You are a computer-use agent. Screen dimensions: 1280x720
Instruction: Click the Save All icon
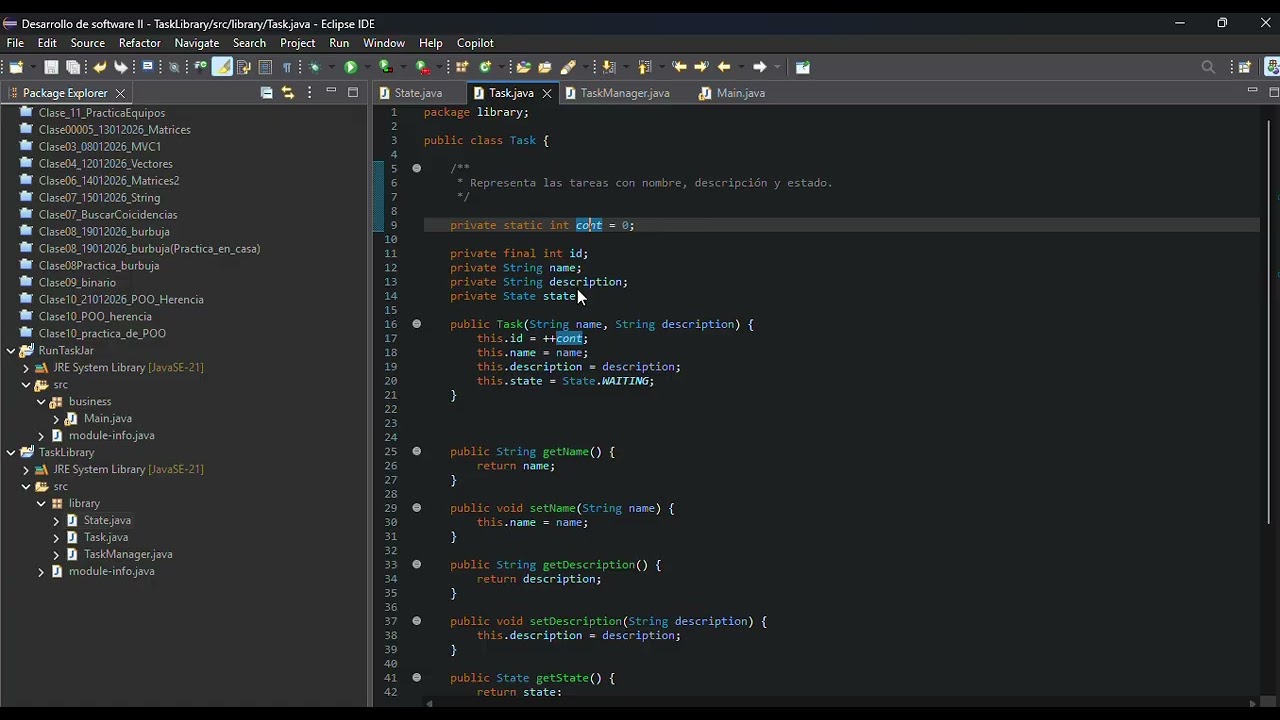pos(73,67)
